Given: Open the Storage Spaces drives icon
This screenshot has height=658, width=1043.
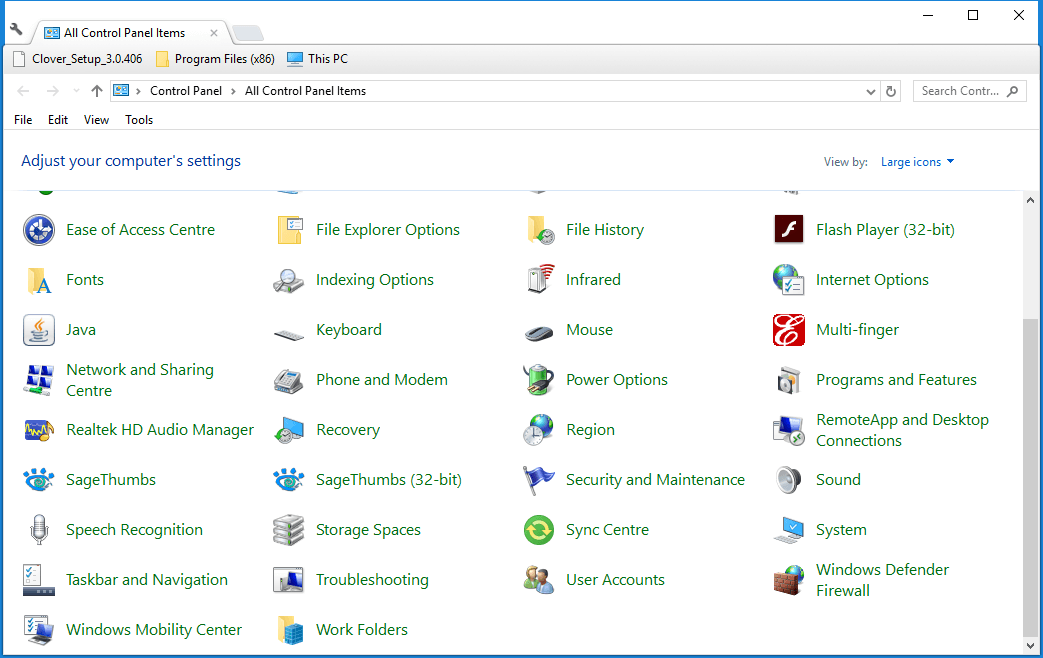Looking at the screenshot, I should tap(289, 530).
